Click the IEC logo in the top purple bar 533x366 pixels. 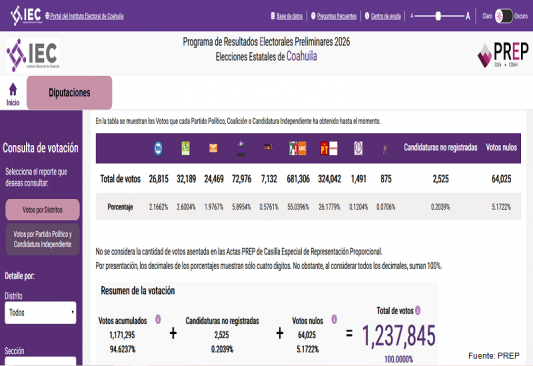(26, 16)
